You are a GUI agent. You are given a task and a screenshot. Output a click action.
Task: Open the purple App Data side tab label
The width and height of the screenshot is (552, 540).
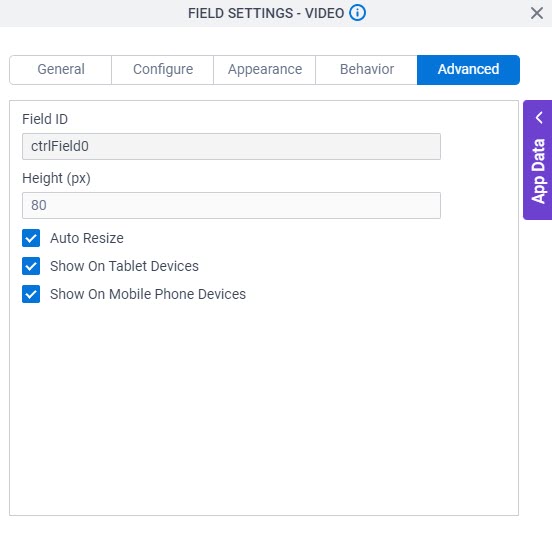pos(538,171)
